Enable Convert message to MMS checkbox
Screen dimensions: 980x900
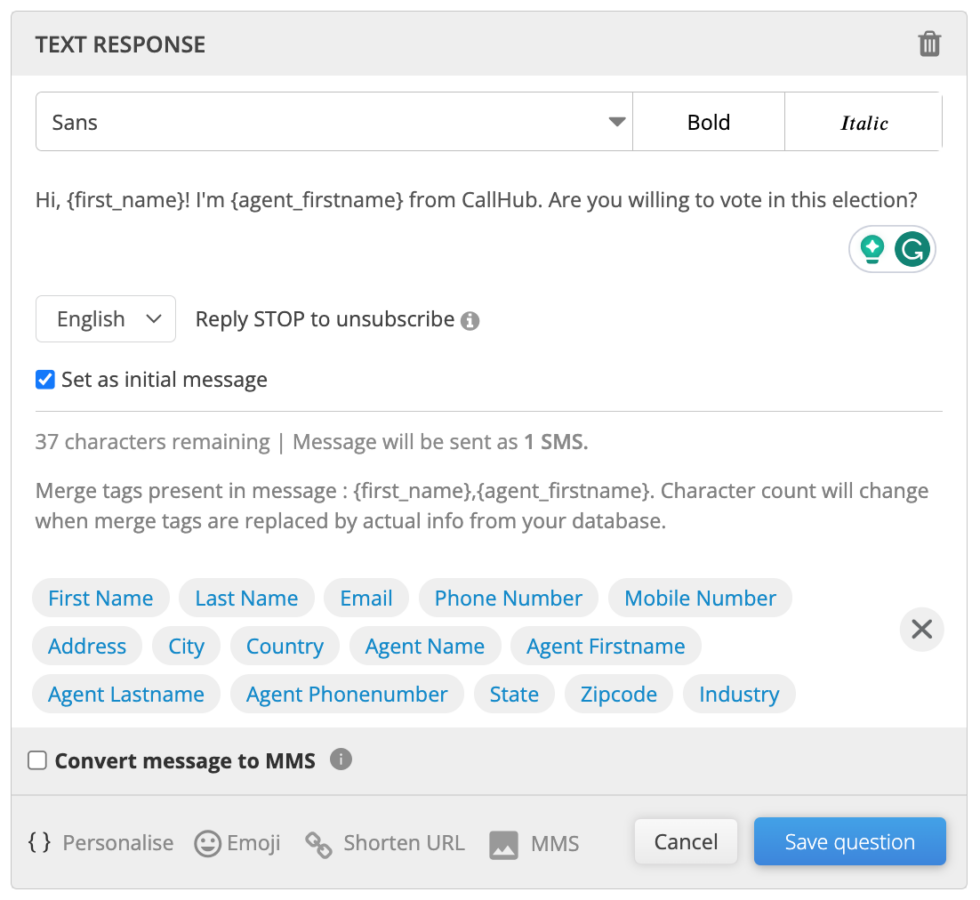click(x=38, y=761)
